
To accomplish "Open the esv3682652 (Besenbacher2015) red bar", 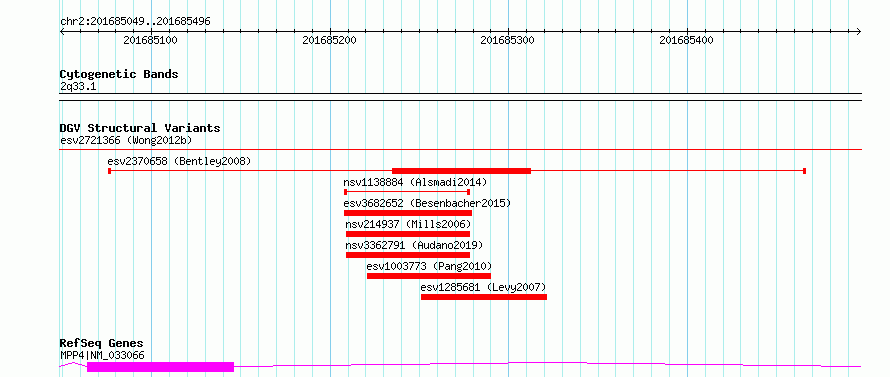I will tap(408, 213).
